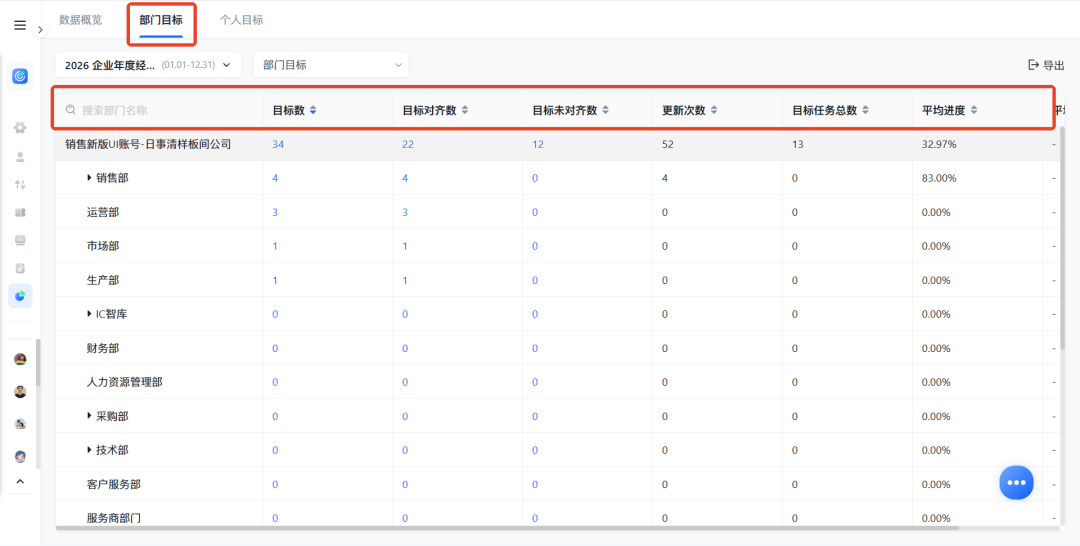The image size is (1080, 546).
Task: Select the 销售新版UI账号-日事清样板间公司 row name
Action: [x=148, y=145]
